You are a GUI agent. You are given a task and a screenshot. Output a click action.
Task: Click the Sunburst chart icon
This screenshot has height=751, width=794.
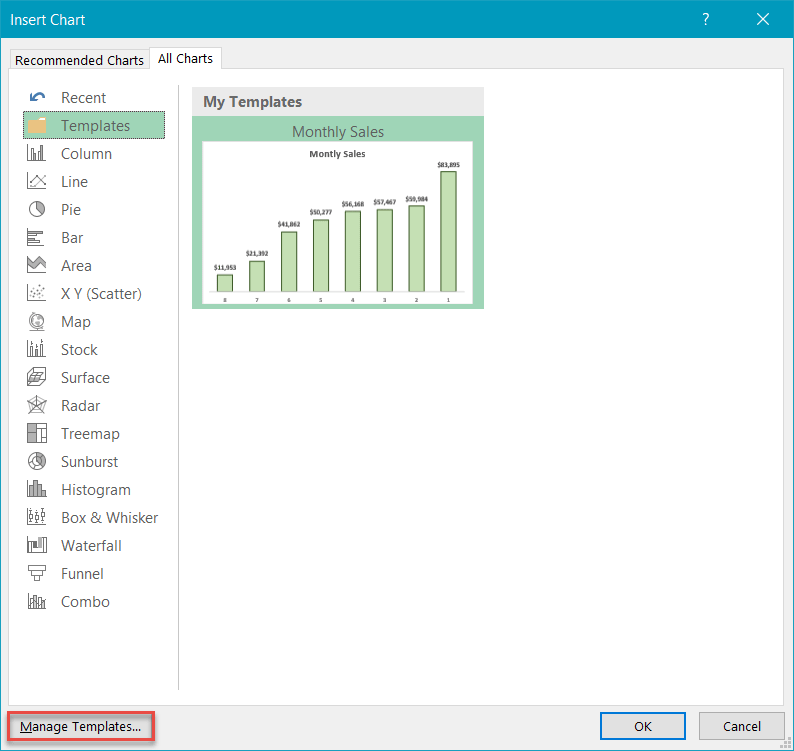(x=36, y=461)
